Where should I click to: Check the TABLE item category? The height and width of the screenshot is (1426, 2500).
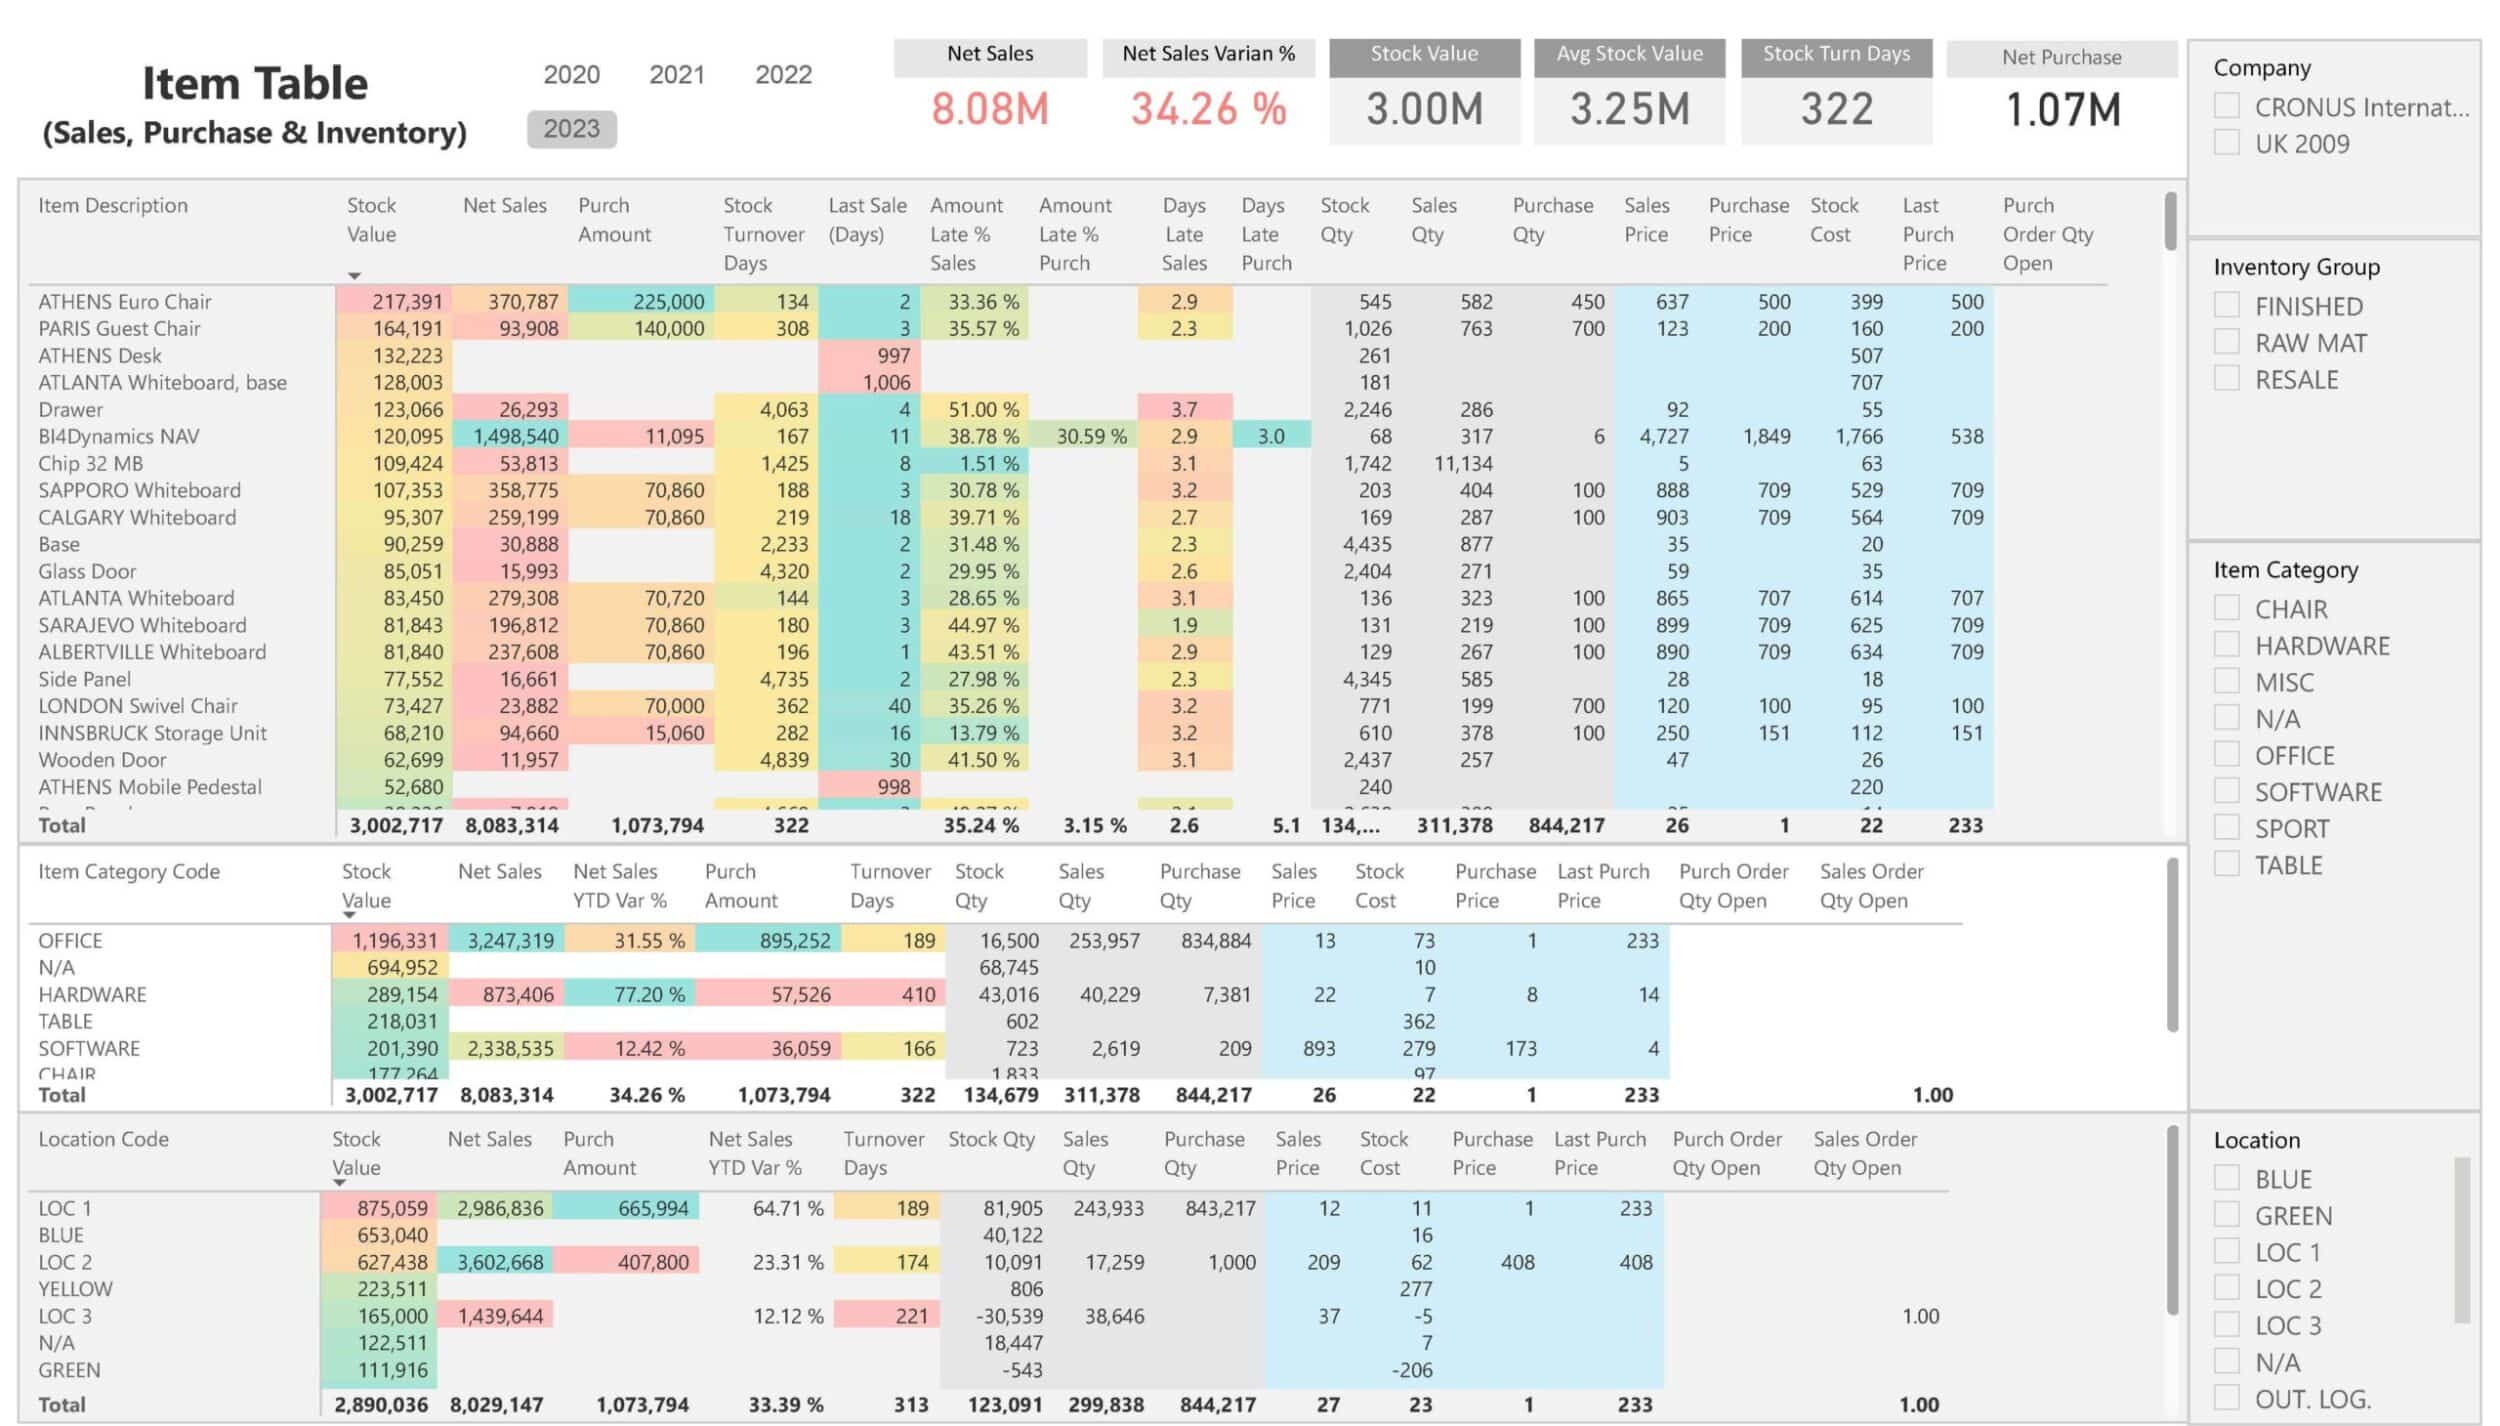point(2226,863)
